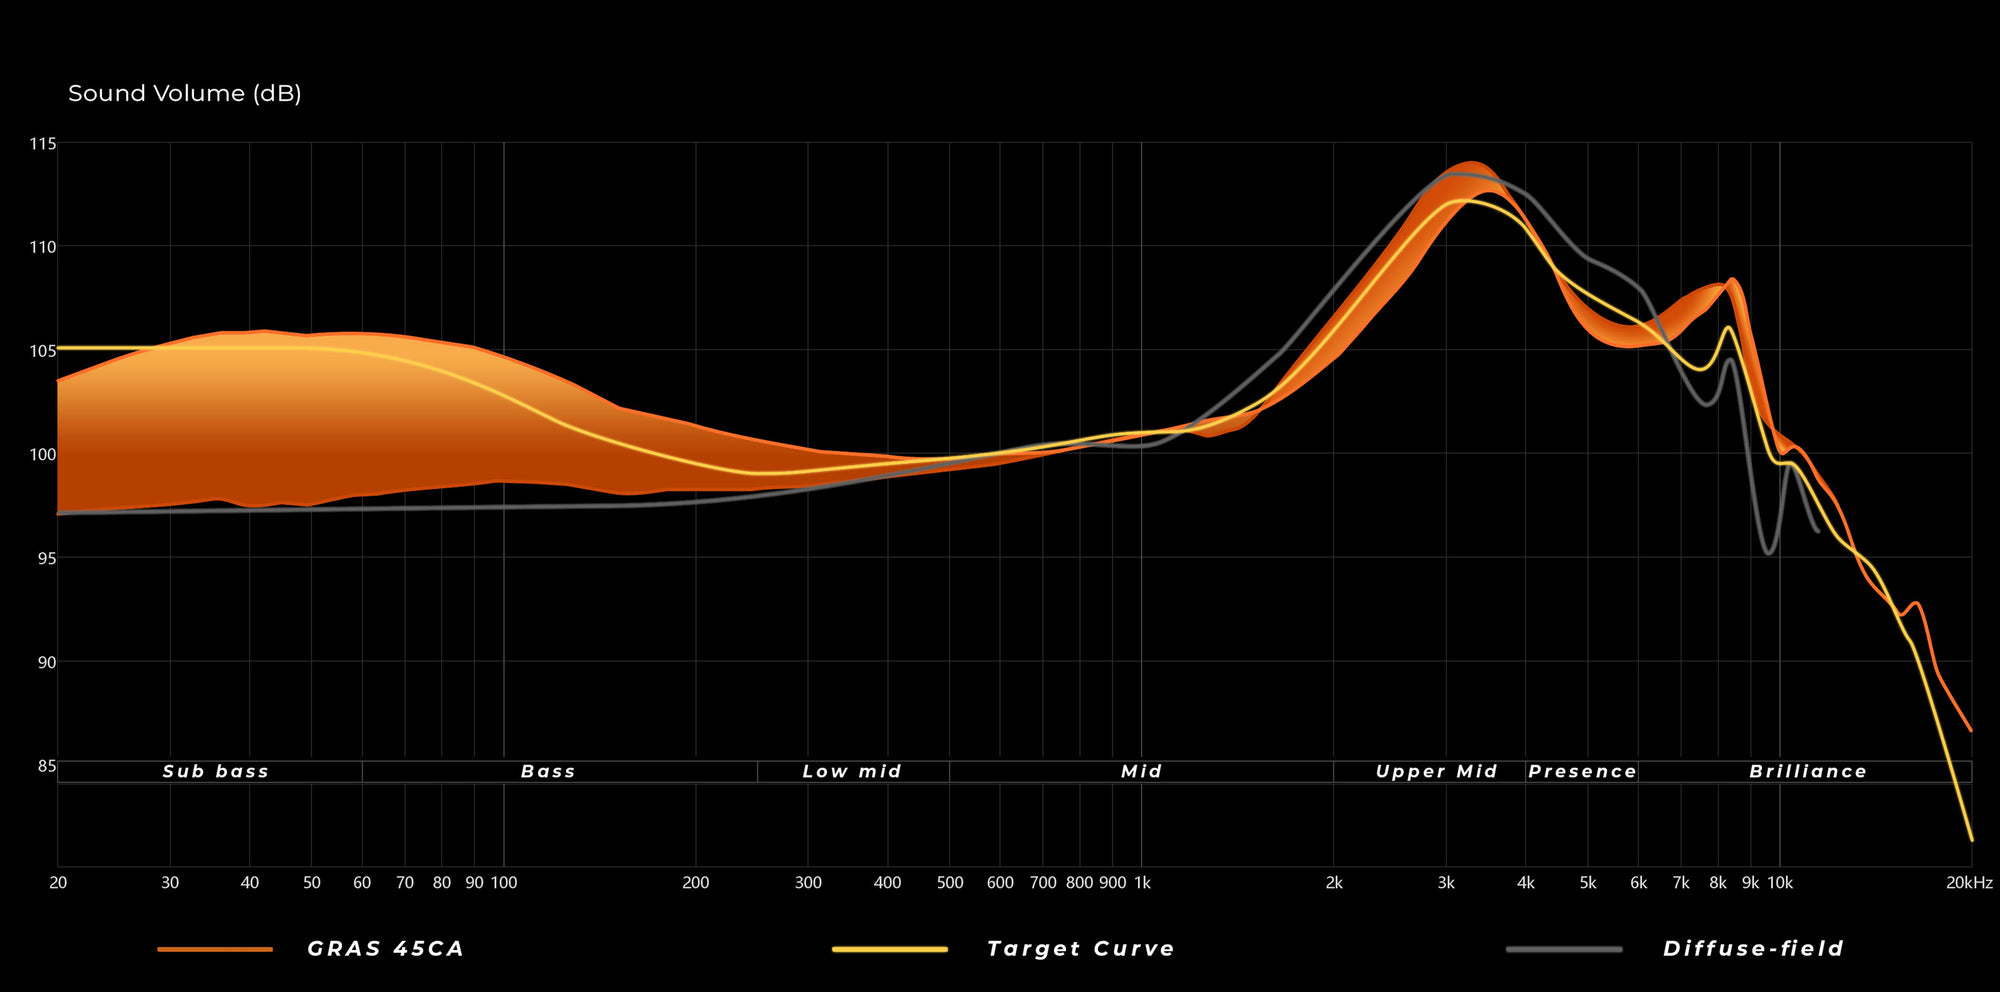The height and width of the screenshot is (992, 2000).
Task: Select the Diffuse-field legend label
Action: coord(1753,949)
